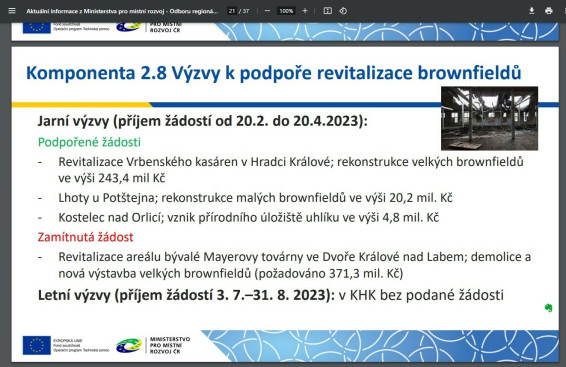Rotate the document counterclockwise

(x=343, y=11)
